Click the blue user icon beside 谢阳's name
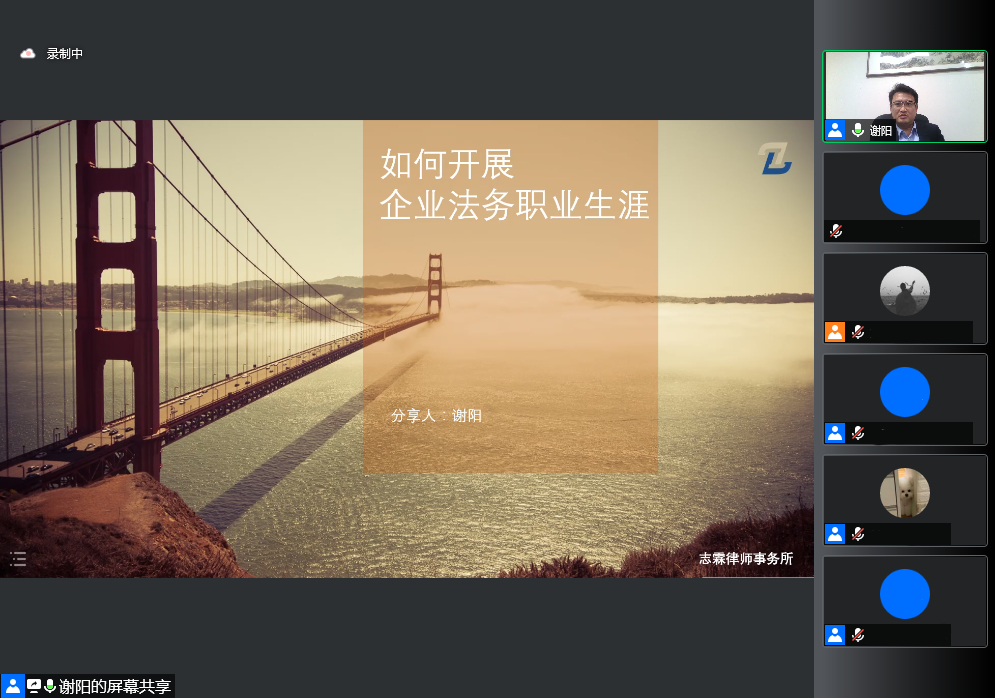This screenshot has width=995, height=698. [x=835, y=130]
